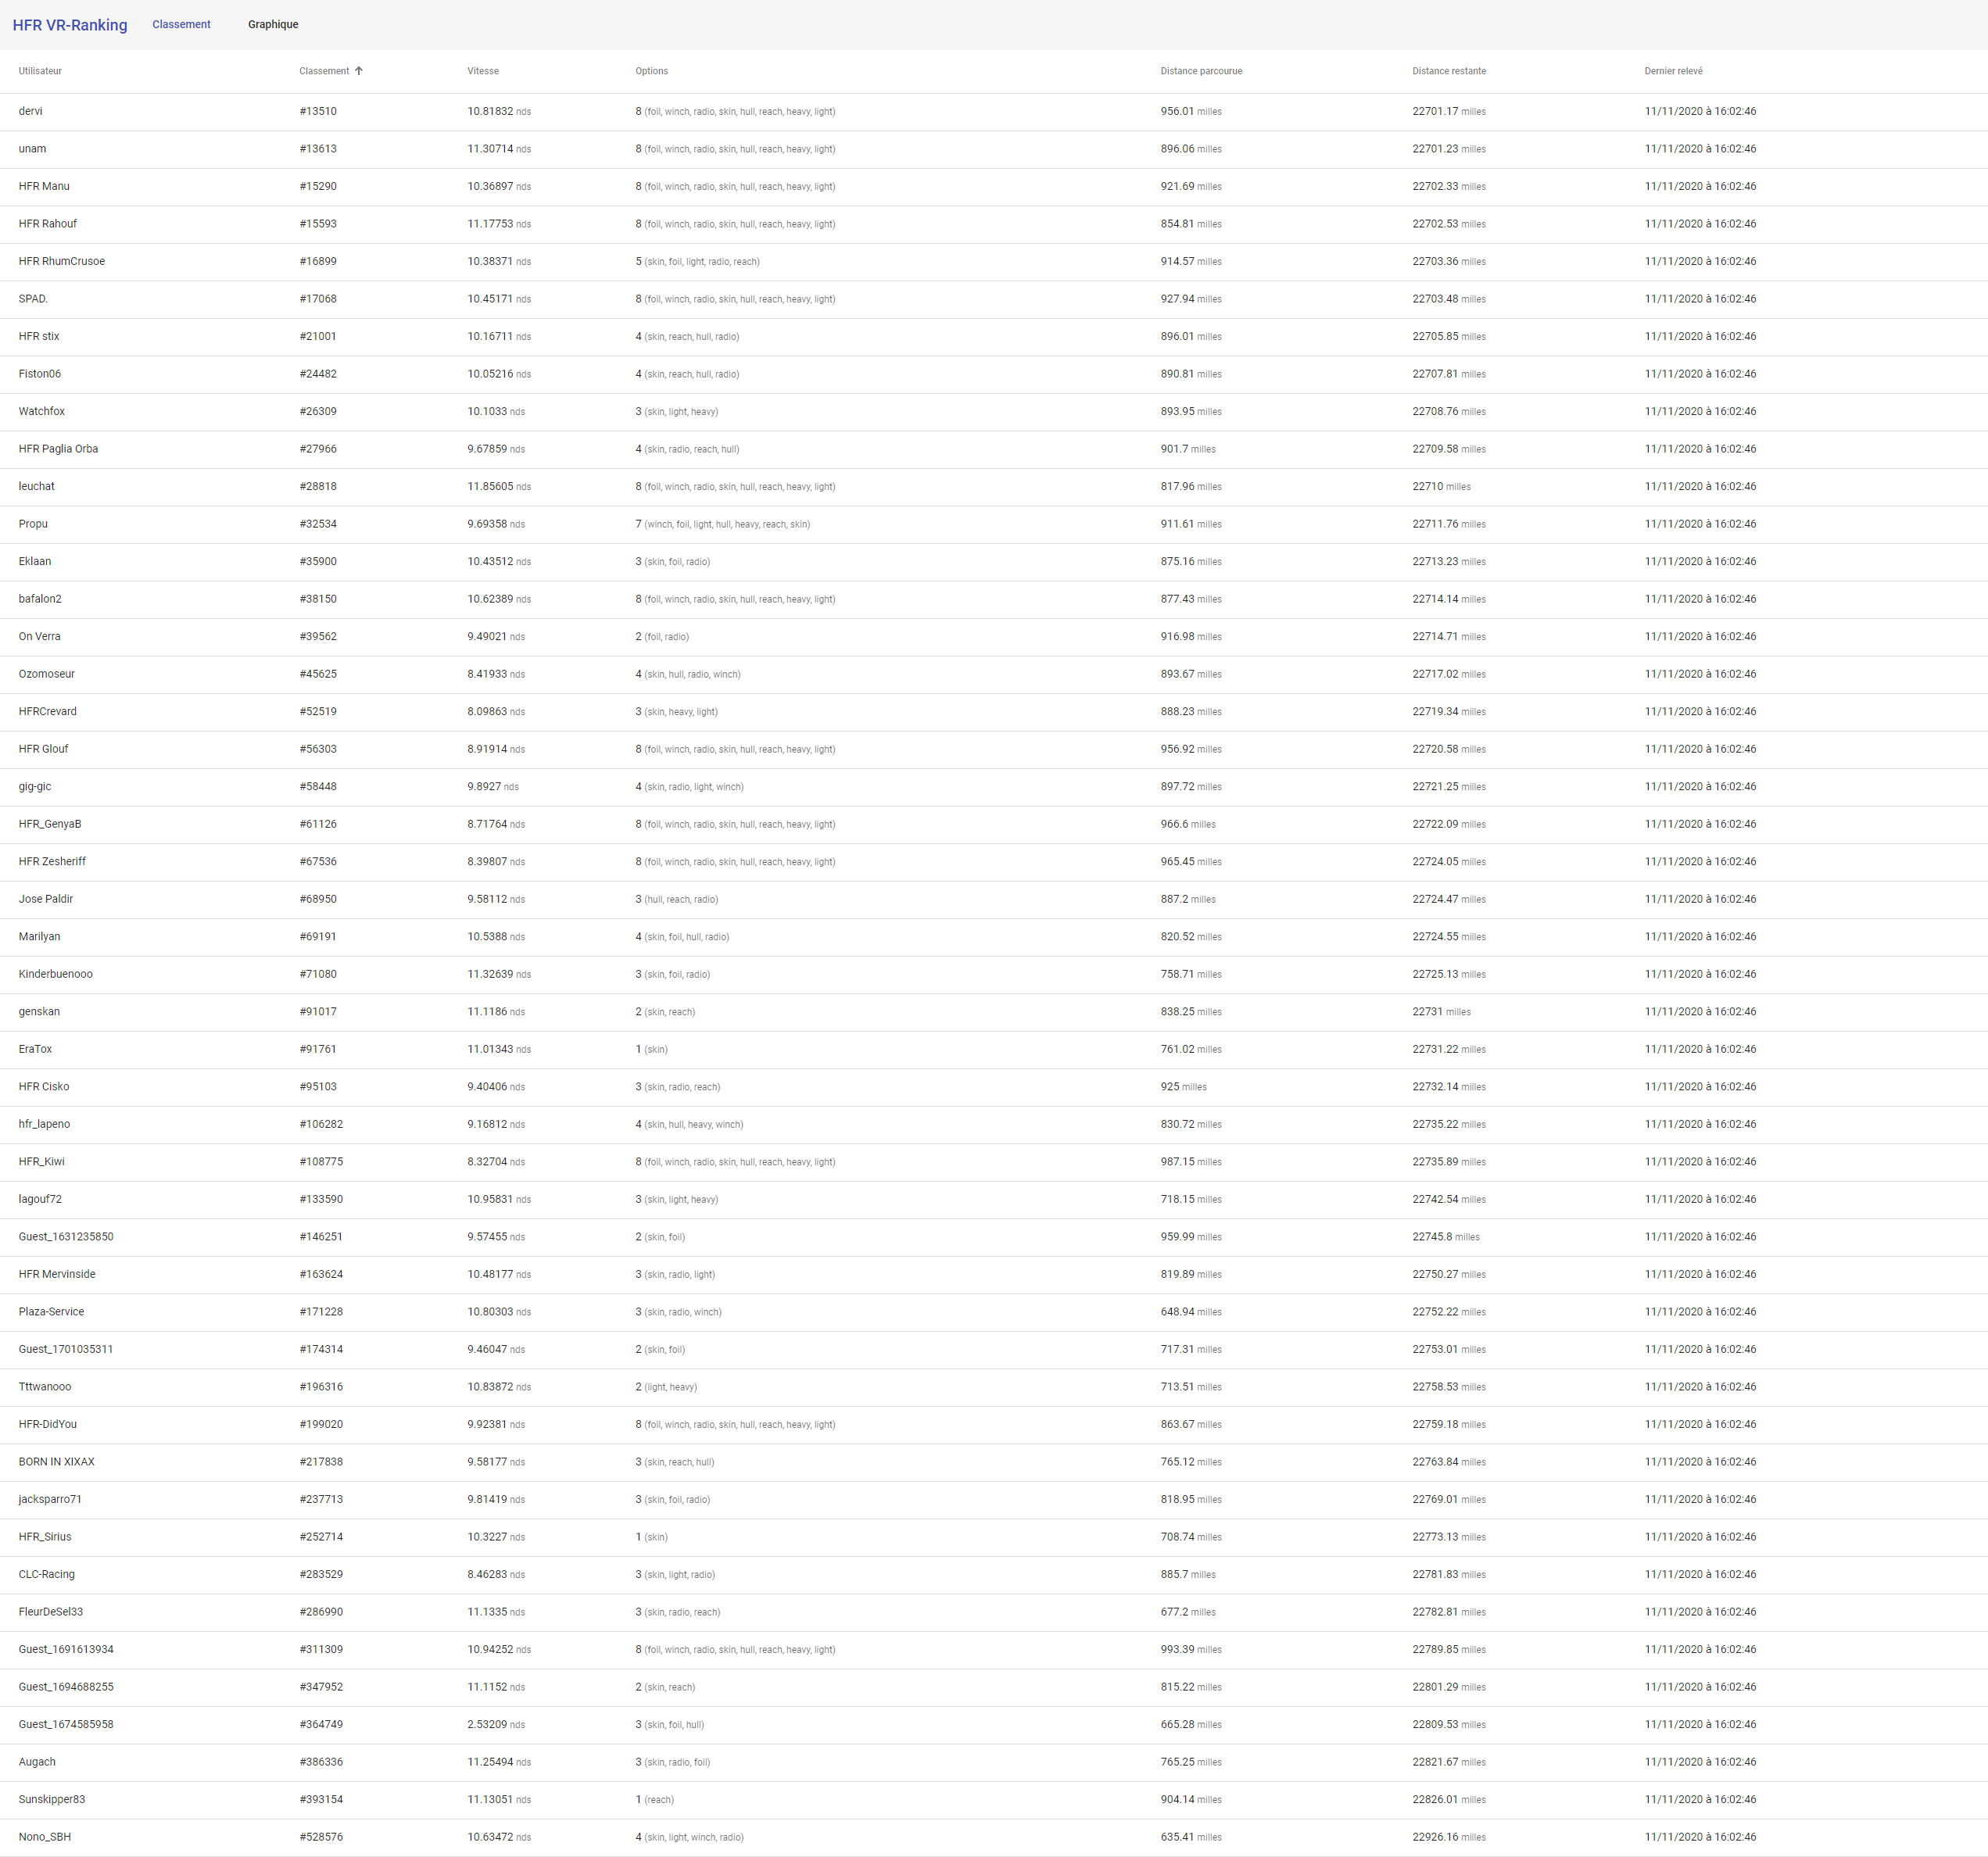The image size is (1988, 1857).
Task: Sort by Dernier relevé column header
Action: 1673,71
